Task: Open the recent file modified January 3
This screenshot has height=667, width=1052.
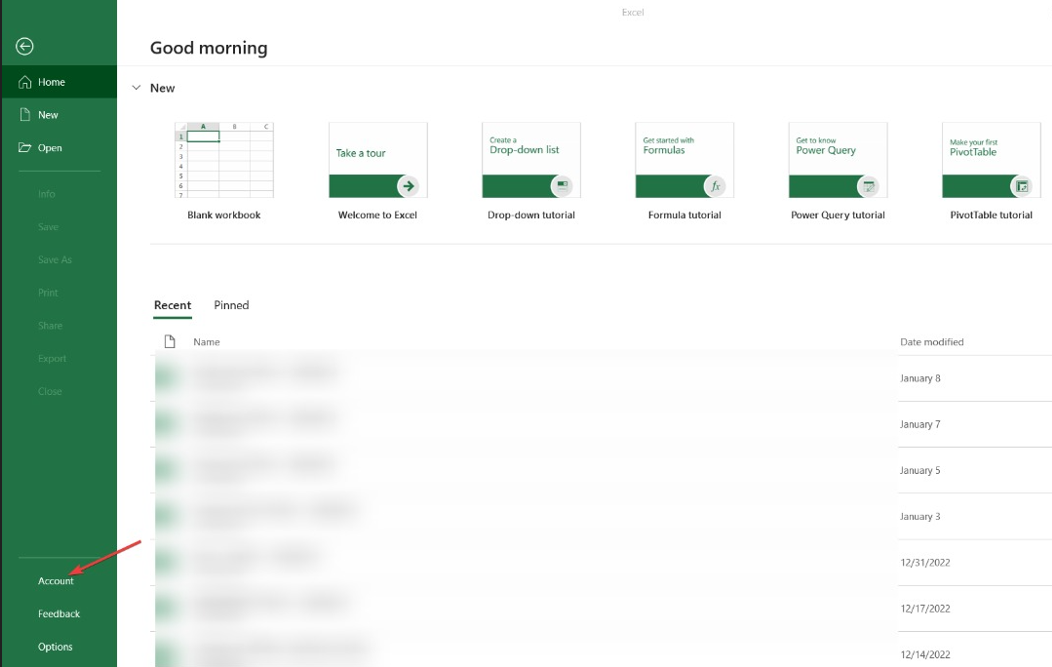Action: pos(601,517)
